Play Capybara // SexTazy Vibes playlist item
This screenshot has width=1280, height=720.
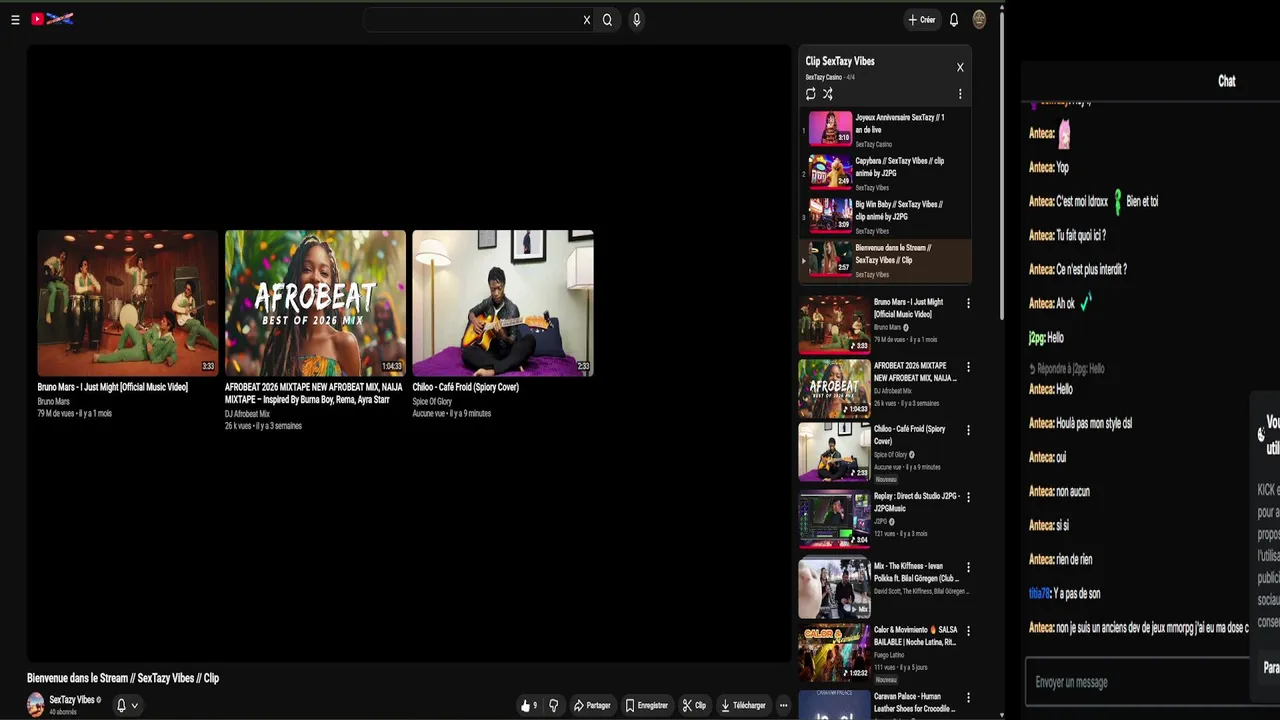(885, 173)
